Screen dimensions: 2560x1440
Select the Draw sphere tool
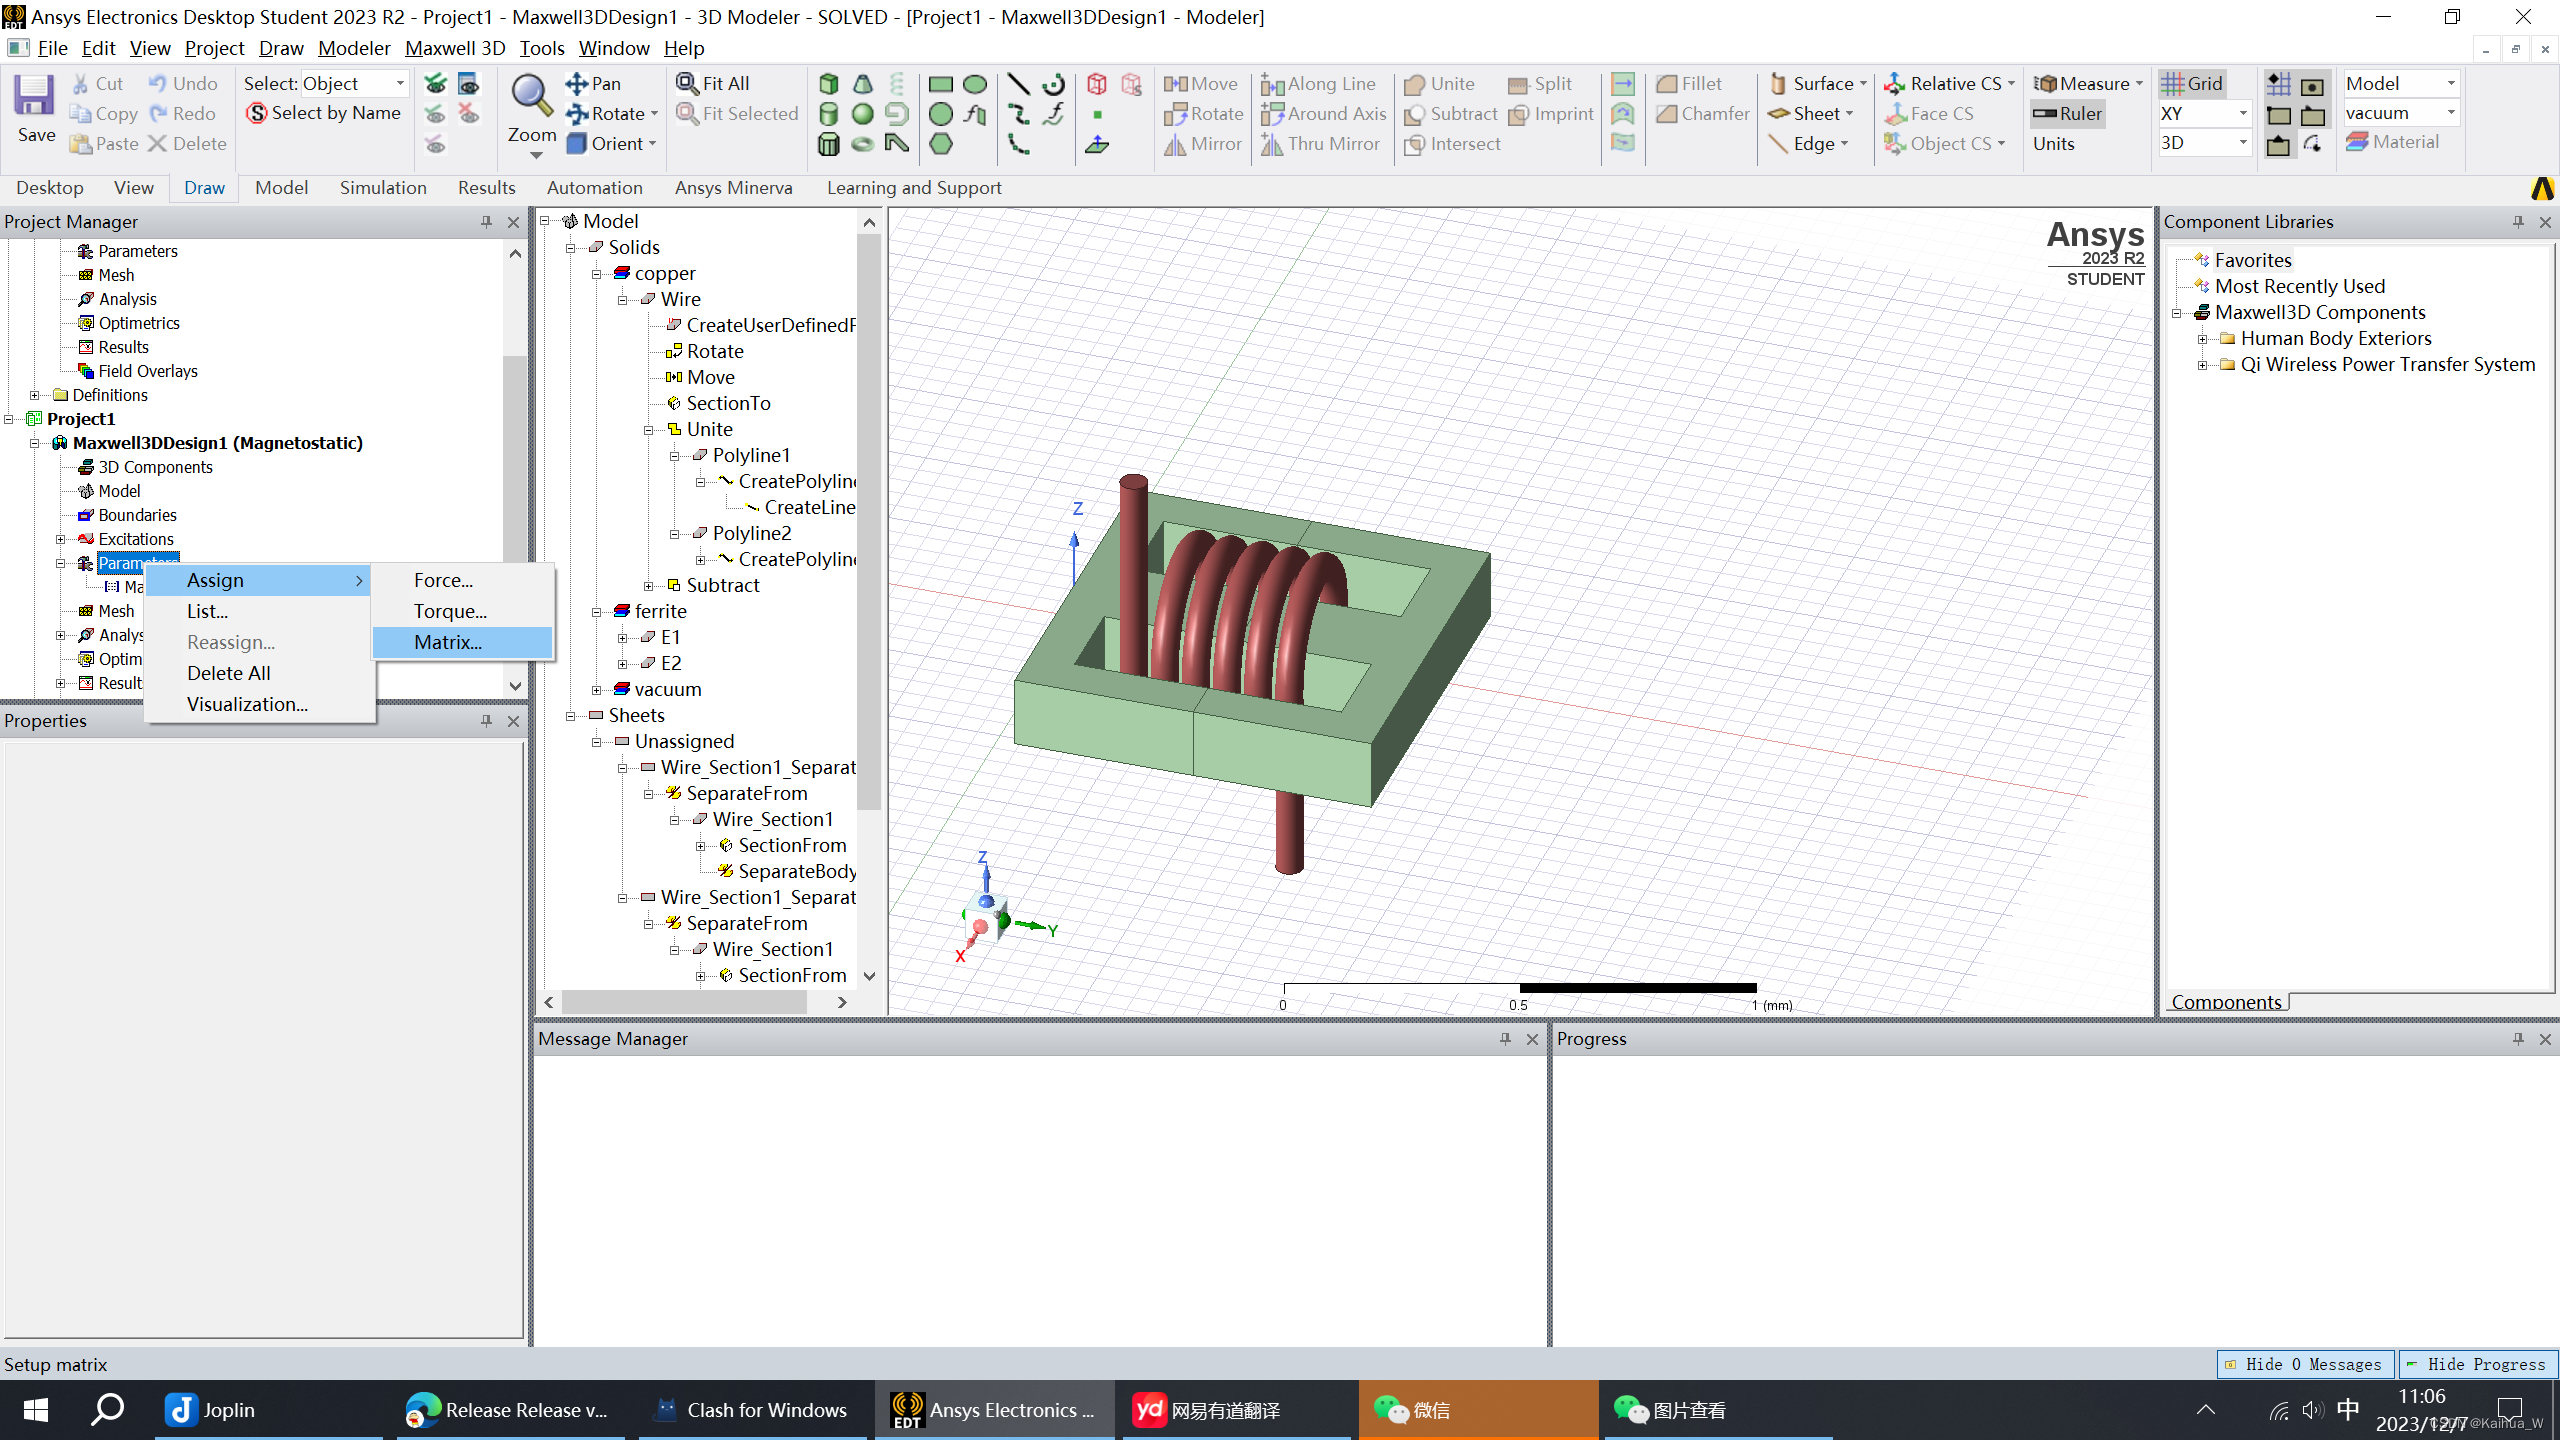[x=862, y=114]
